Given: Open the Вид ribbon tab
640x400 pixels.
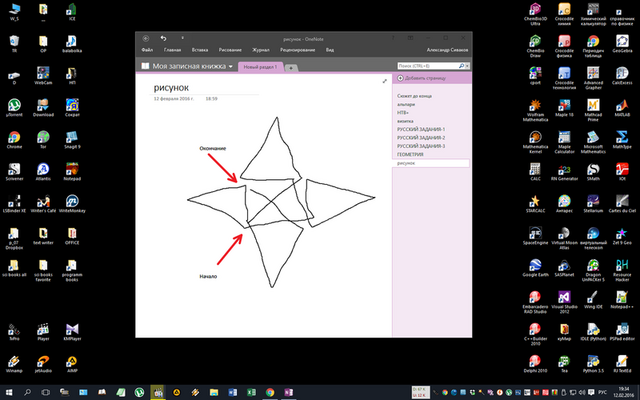Looking at the screenshot, I should tap(330, 50).
